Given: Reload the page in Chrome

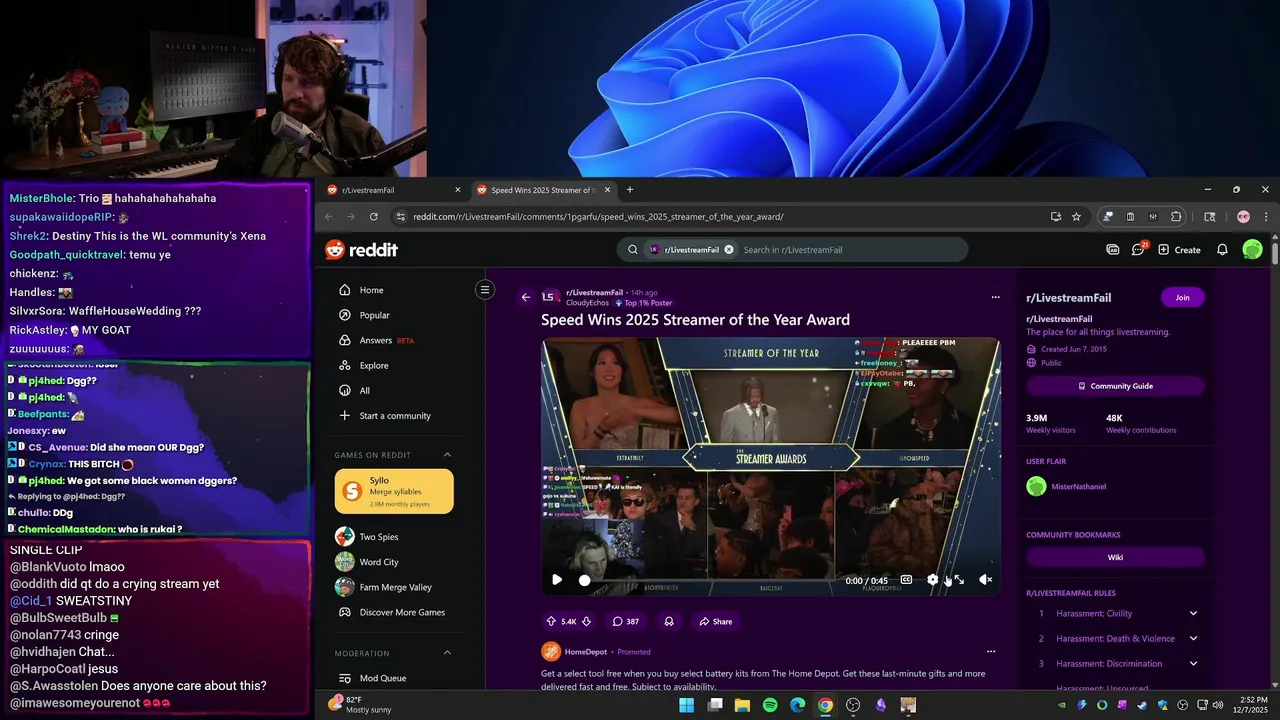Looking at the screenshot, I should (374, 217).
